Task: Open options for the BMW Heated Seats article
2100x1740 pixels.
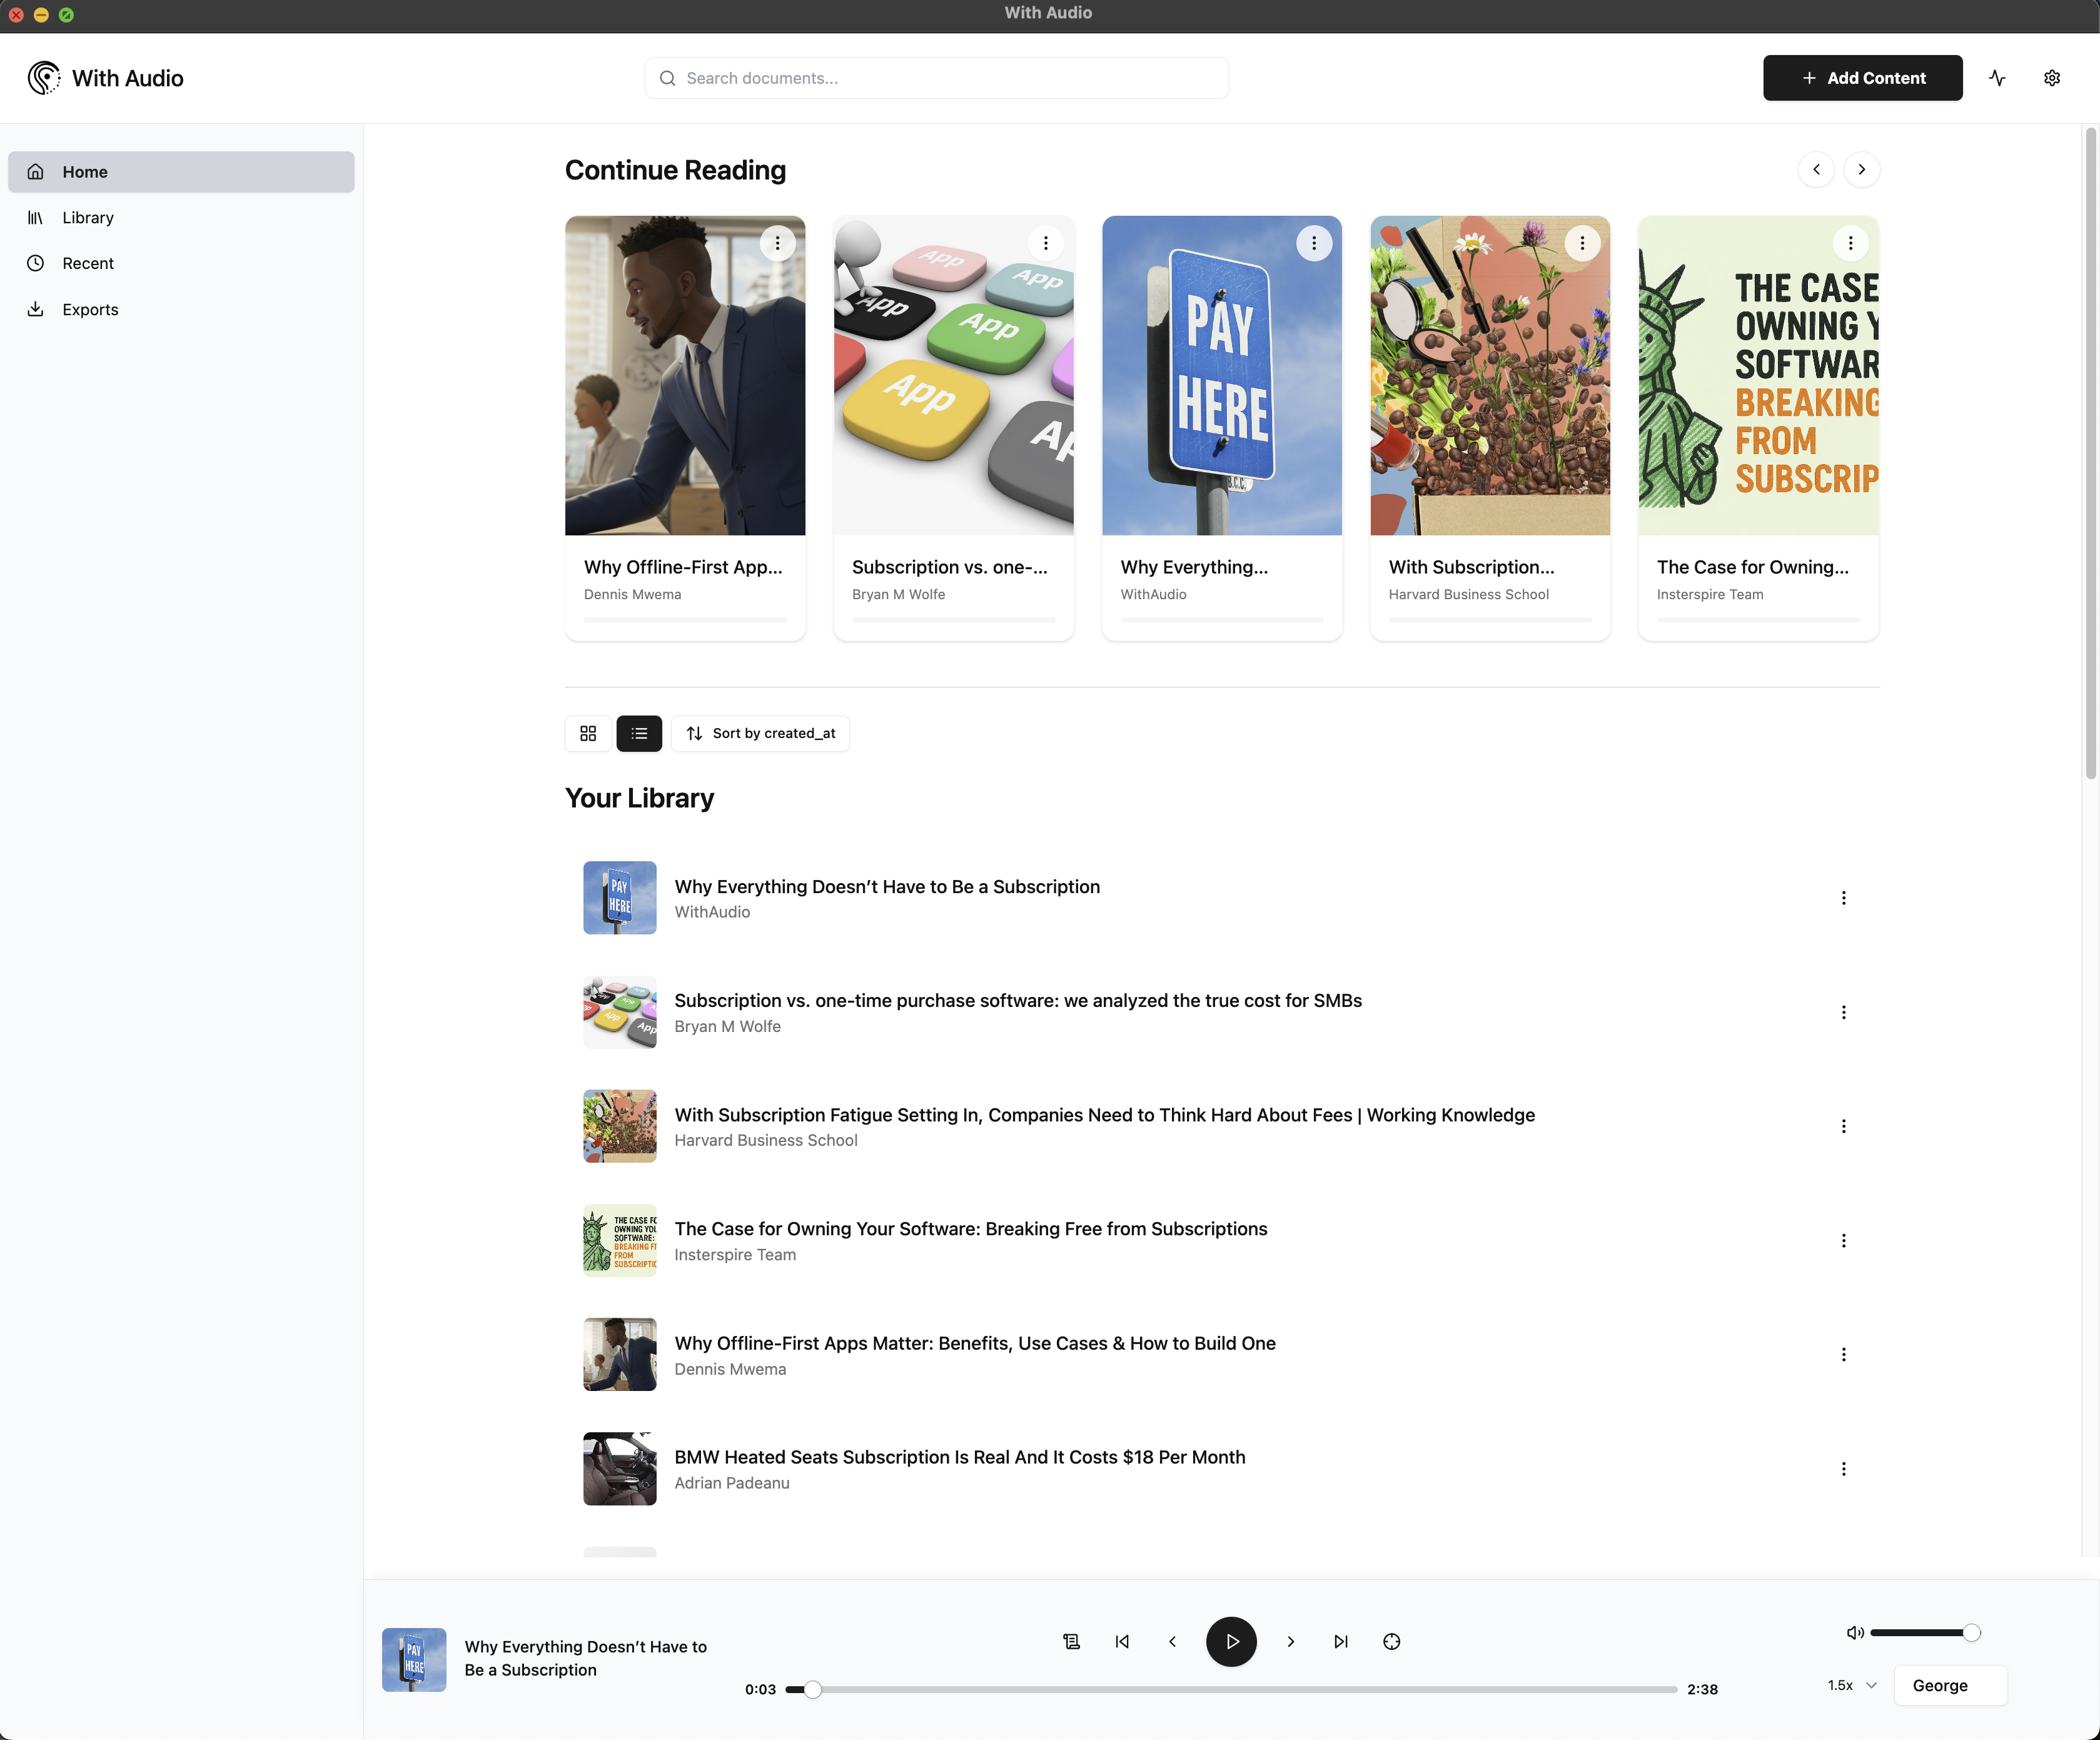Action: (1843, 1468)
